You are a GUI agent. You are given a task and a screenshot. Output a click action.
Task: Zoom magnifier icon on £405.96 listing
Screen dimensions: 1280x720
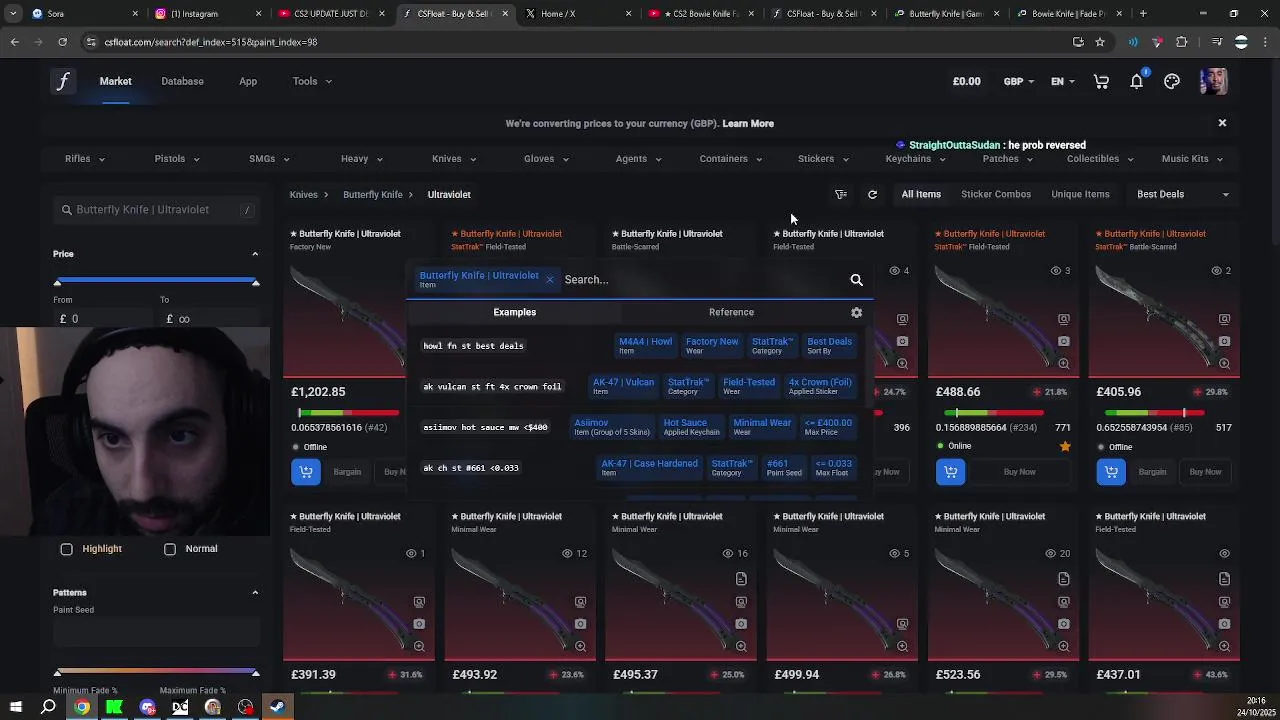(x=1225, y=364)
